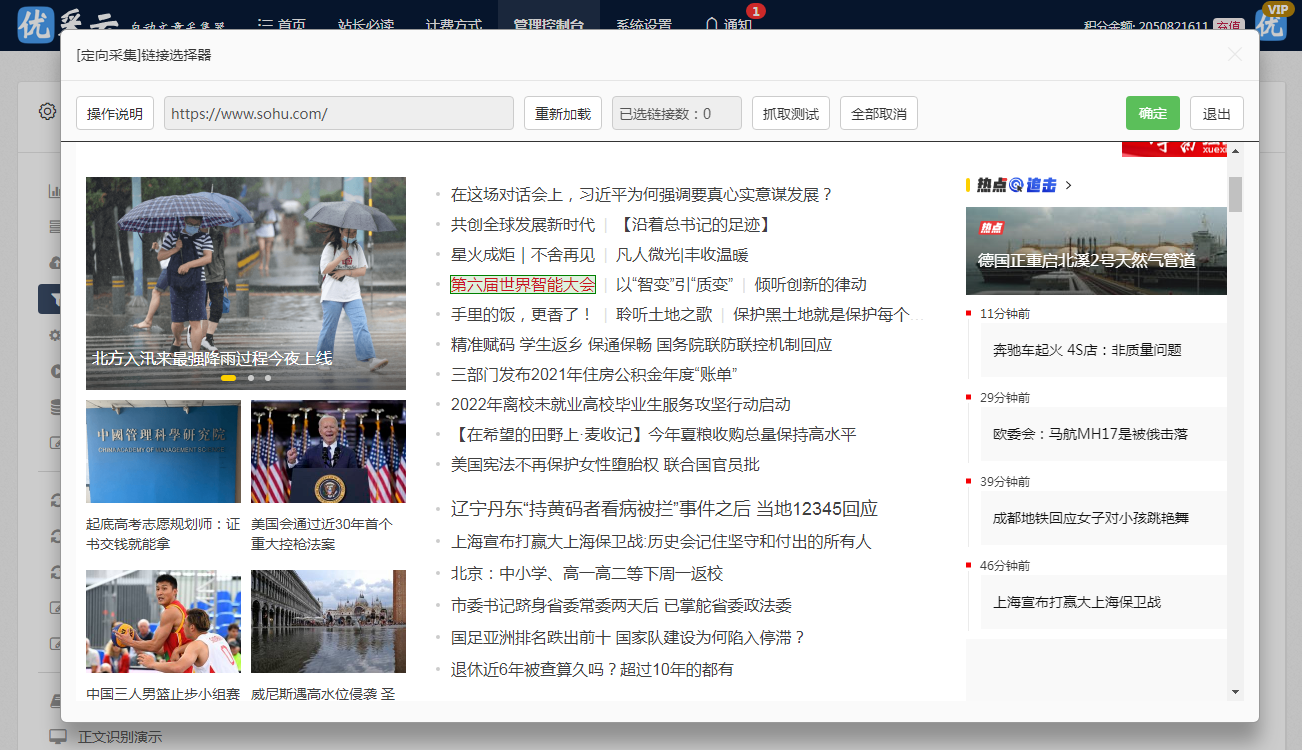This screenshot has height=750, width=1302.
Task: Open the settings gear in left sidebar
Action: (x=47, y=111)
